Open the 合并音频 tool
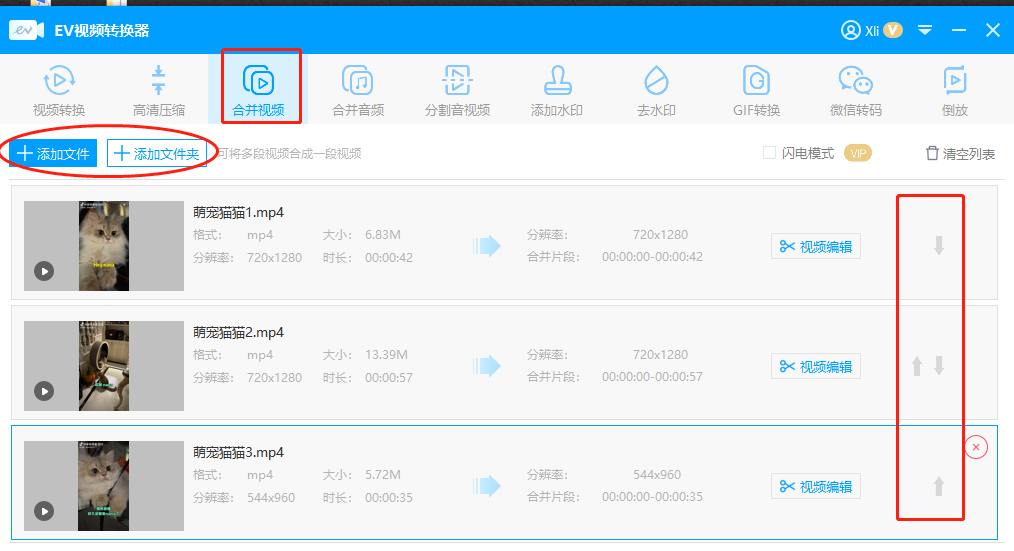1014x551 pixels. point(358,91)
